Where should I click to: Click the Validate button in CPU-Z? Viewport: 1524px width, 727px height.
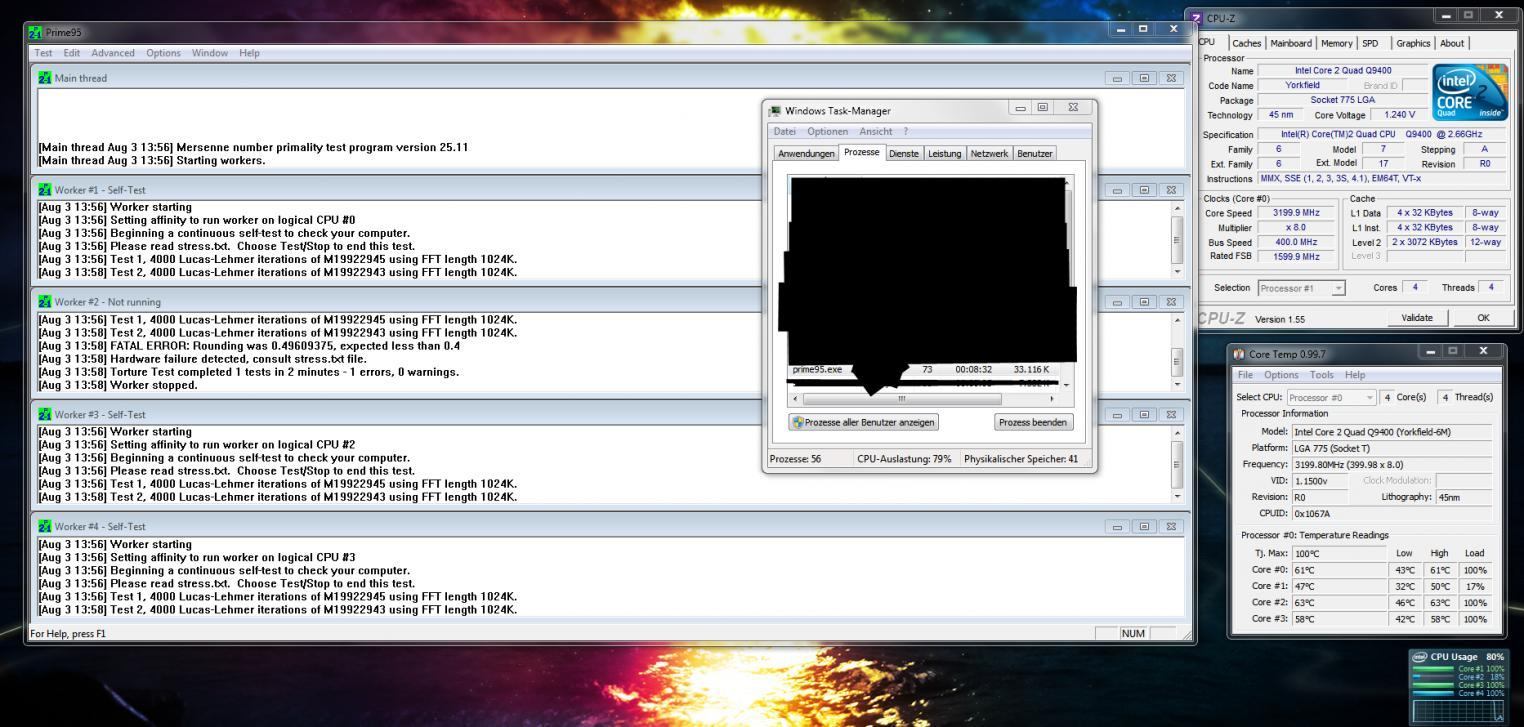(x=1416, y=317)
